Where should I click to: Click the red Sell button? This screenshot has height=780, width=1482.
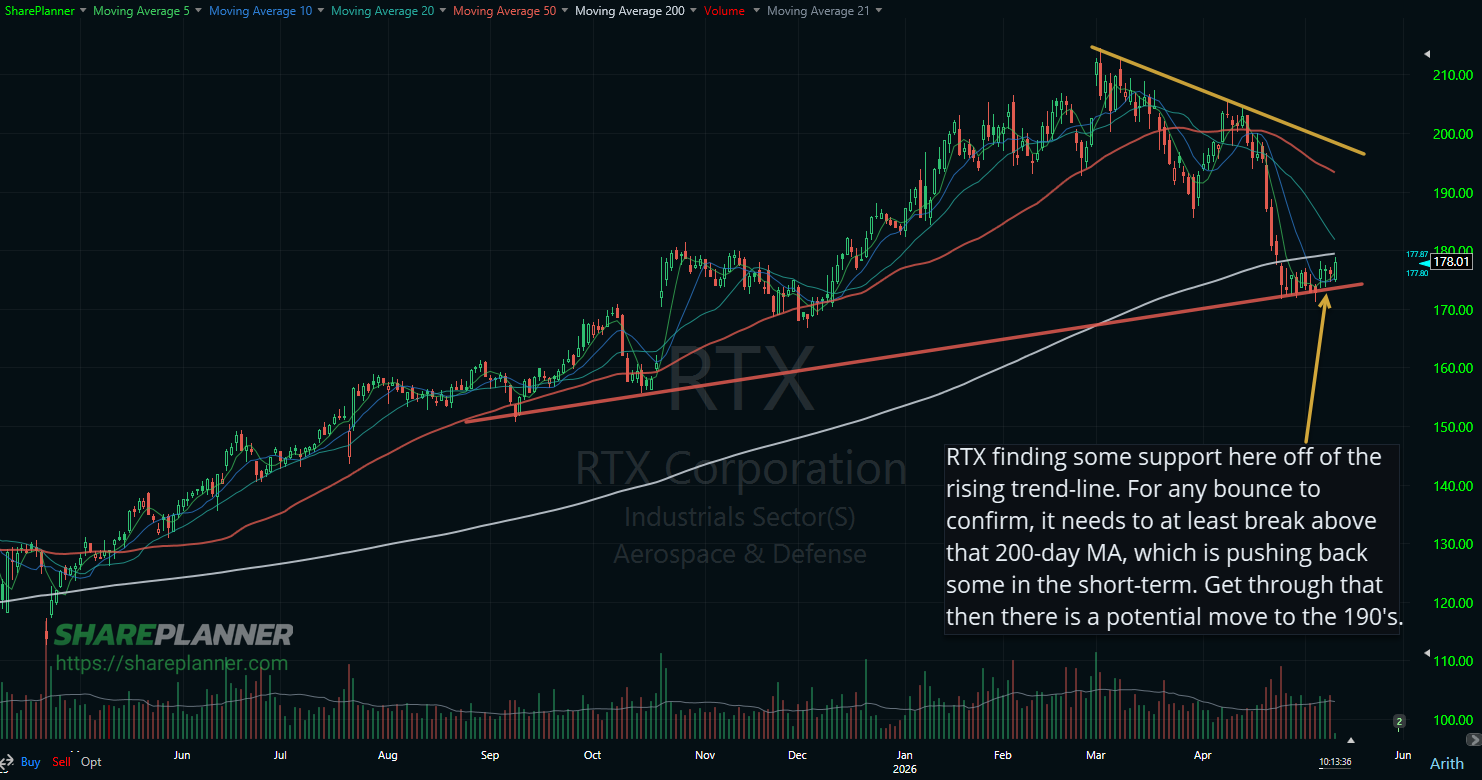click(62, 762)
